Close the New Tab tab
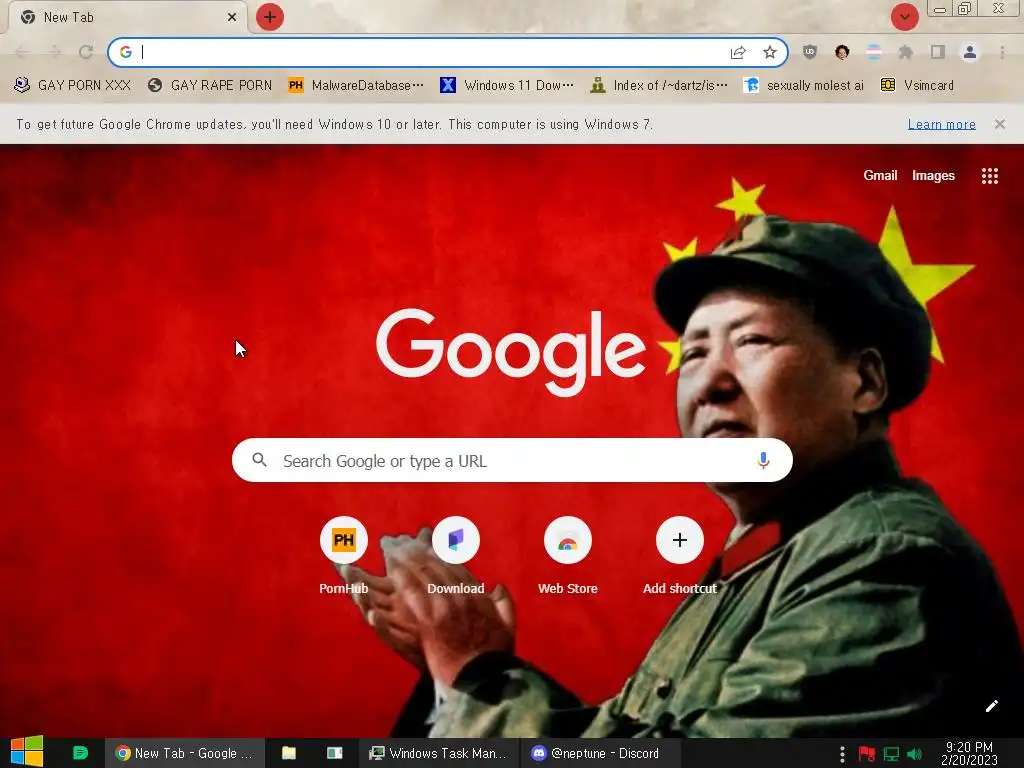The height and width of the screenshot is (768, 1024). pyautogui.click(x=232, y=18)
